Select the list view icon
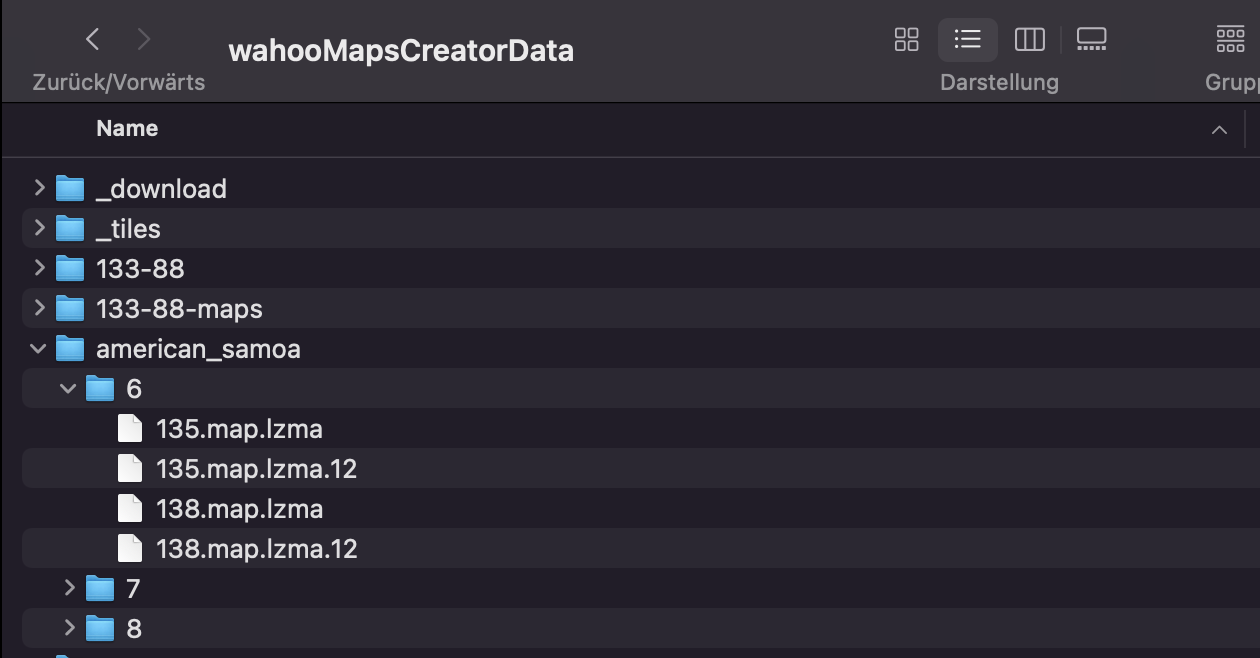This screenshot has height=658, width=1260. tap(967, 40)
